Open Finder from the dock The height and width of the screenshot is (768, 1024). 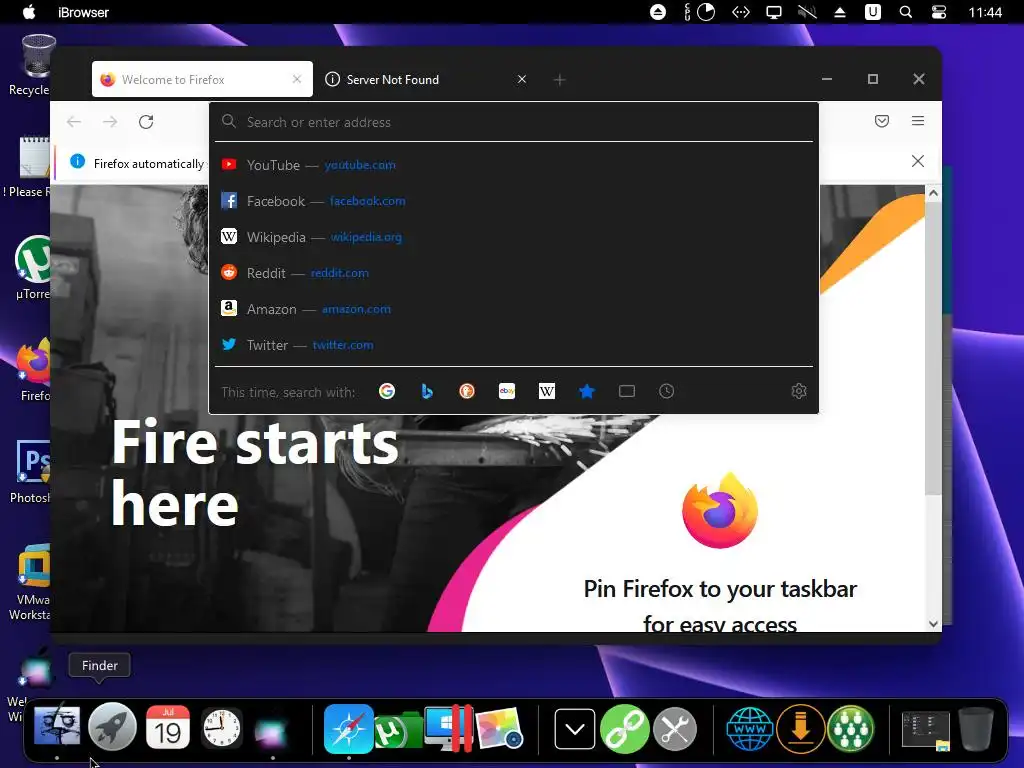tap(57, 727)
